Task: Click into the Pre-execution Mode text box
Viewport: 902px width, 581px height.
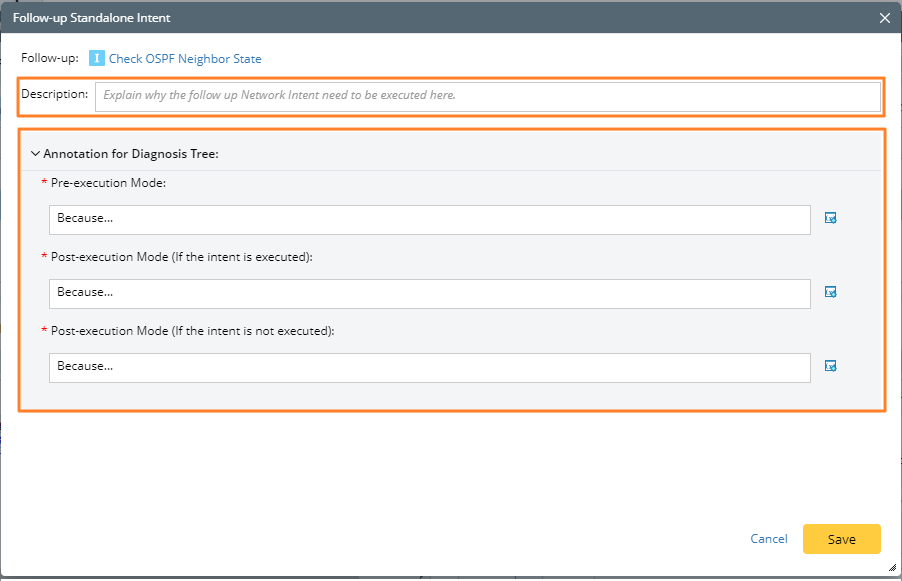Action: tap(429, 219)
